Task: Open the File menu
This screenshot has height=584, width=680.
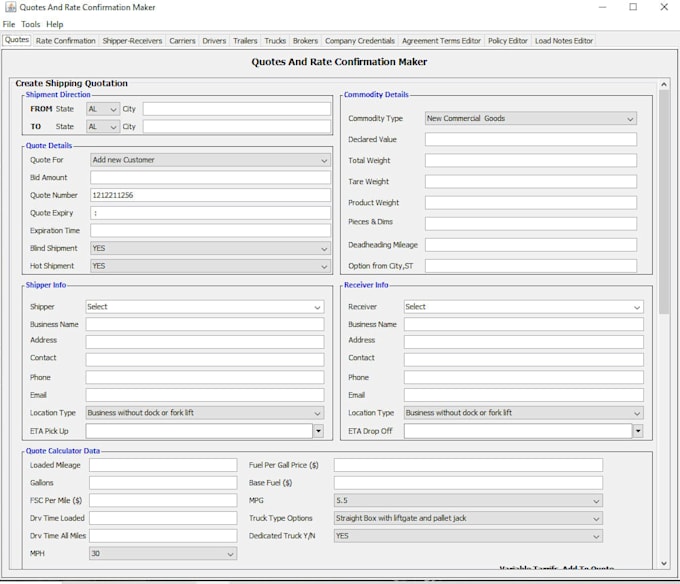Action: [x=9, y=24]
